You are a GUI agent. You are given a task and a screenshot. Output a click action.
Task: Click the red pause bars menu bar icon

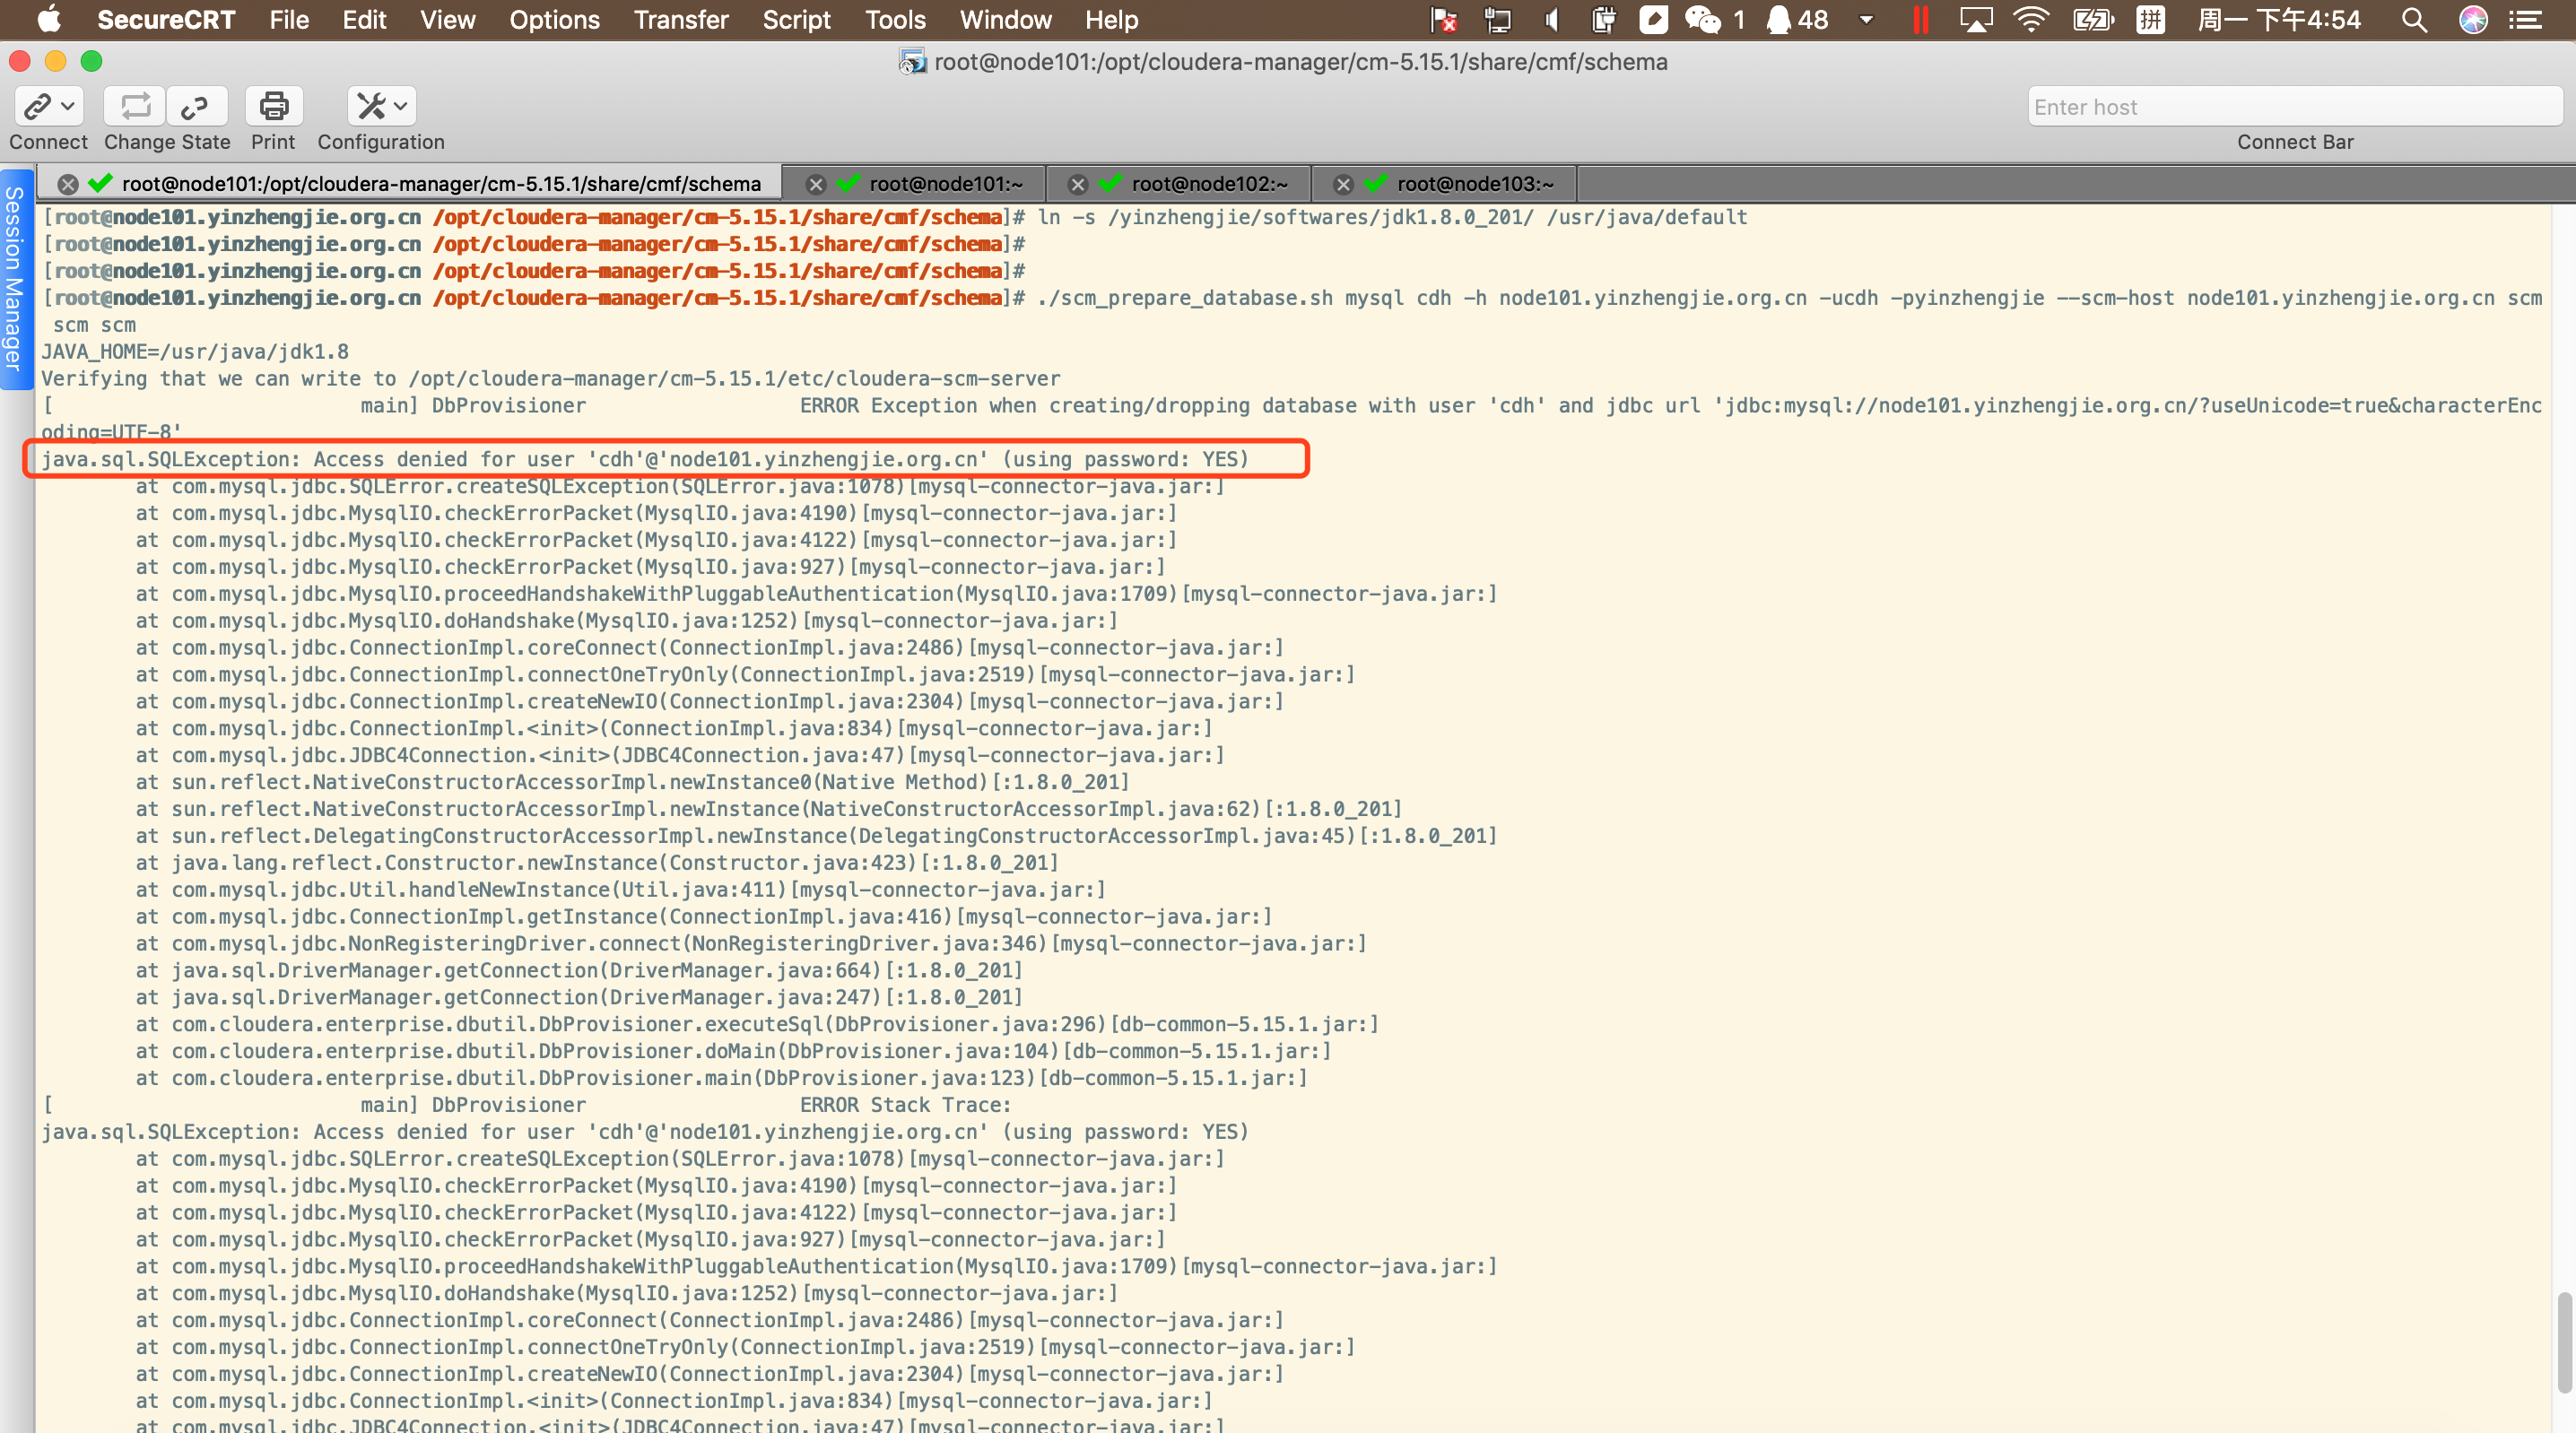pos(1920,20)
